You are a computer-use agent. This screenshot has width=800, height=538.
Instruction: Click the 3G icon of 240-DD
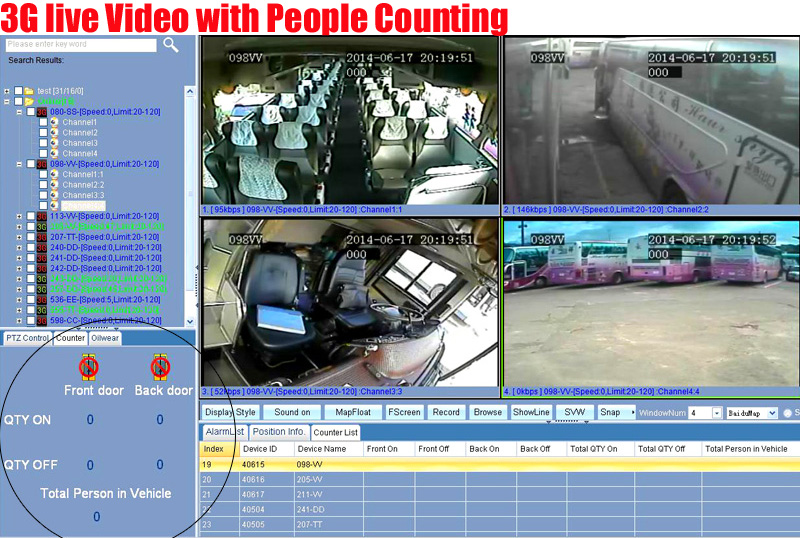(42, 248)
